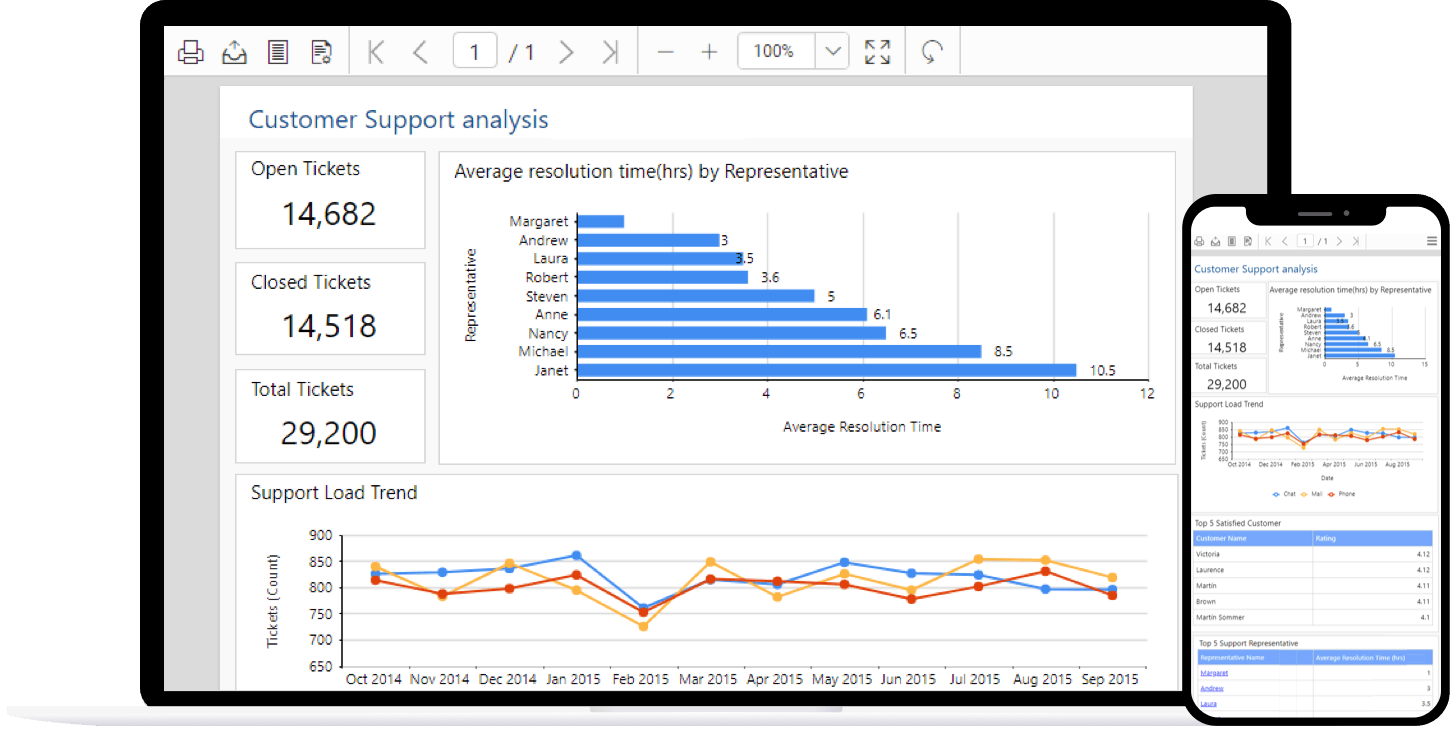The image size is (1456, 730).
Task: Zoom out of the report
Action: (665, 51)
